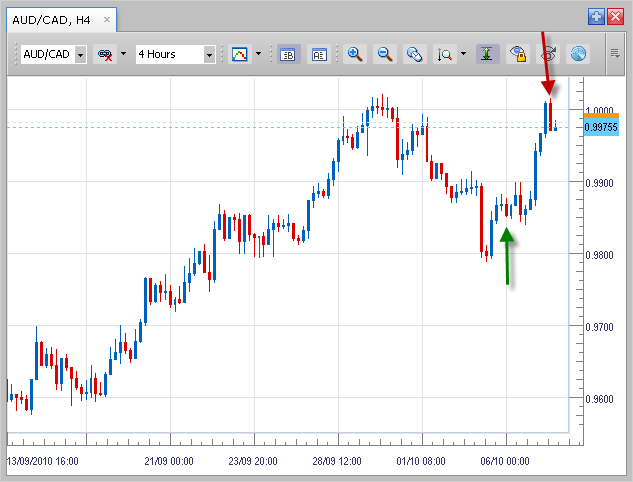The width and height of the screenshot is (633, 482).
Task: Click the eye with padlock icon
Action: click(x=518, y=54)
